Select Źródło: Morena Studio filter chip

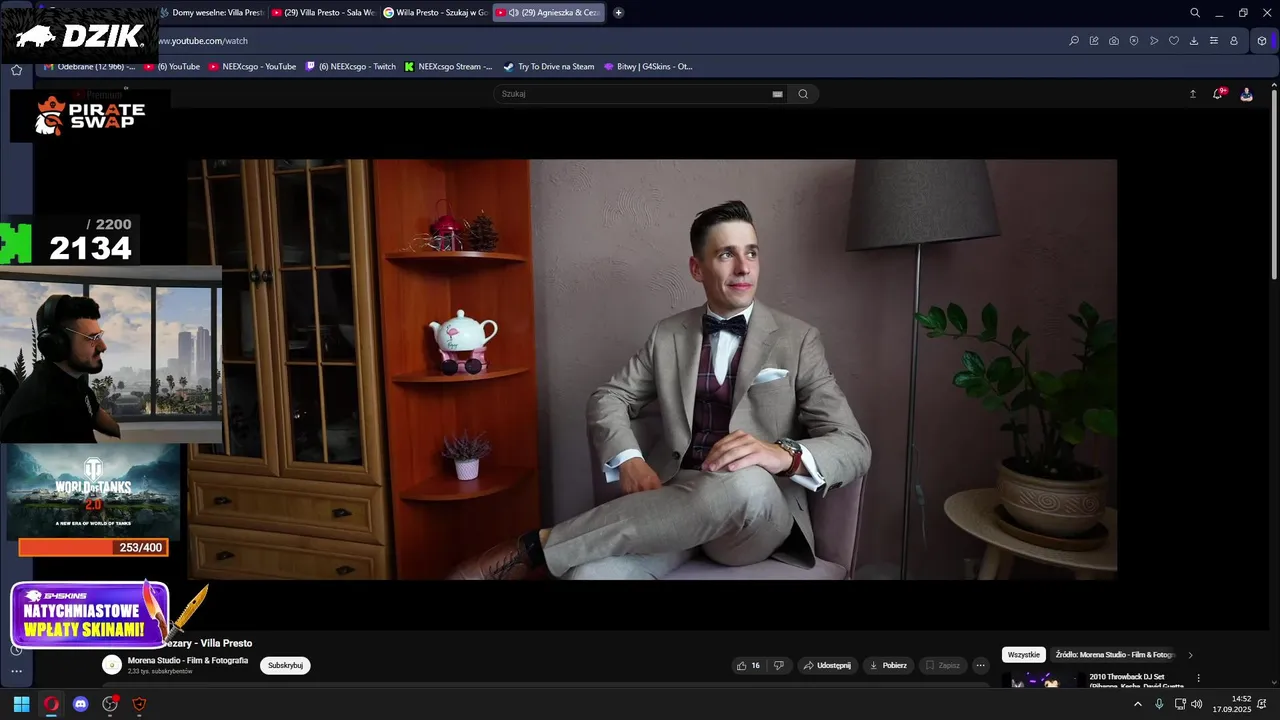[1115, 655]
